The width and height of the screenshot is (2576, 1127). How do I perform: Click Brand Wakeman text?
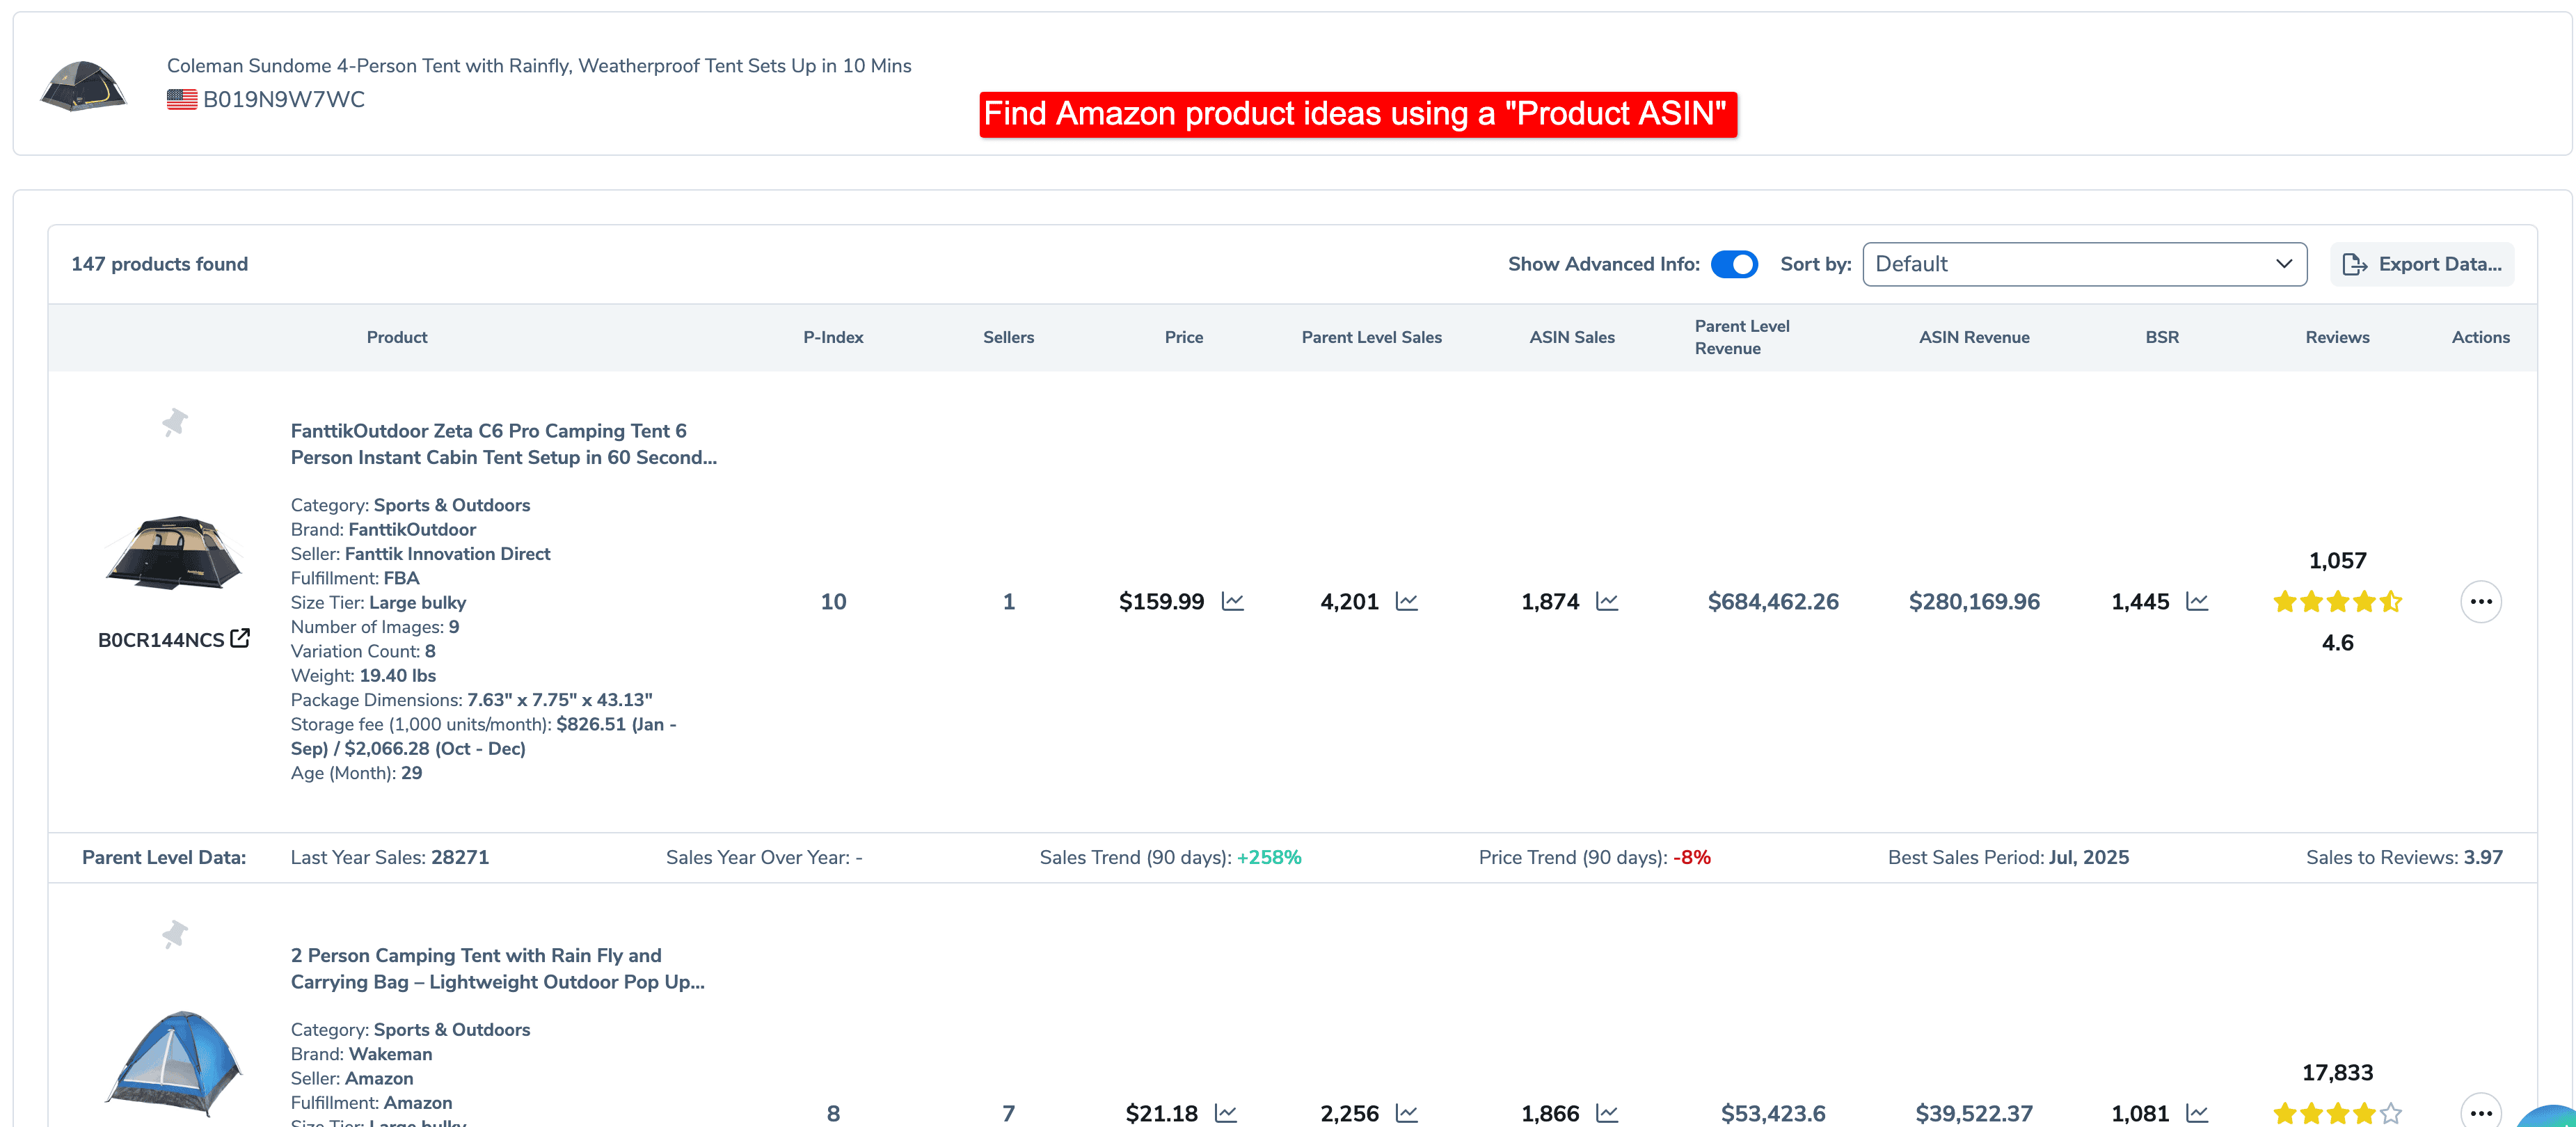click(361, 1054)
